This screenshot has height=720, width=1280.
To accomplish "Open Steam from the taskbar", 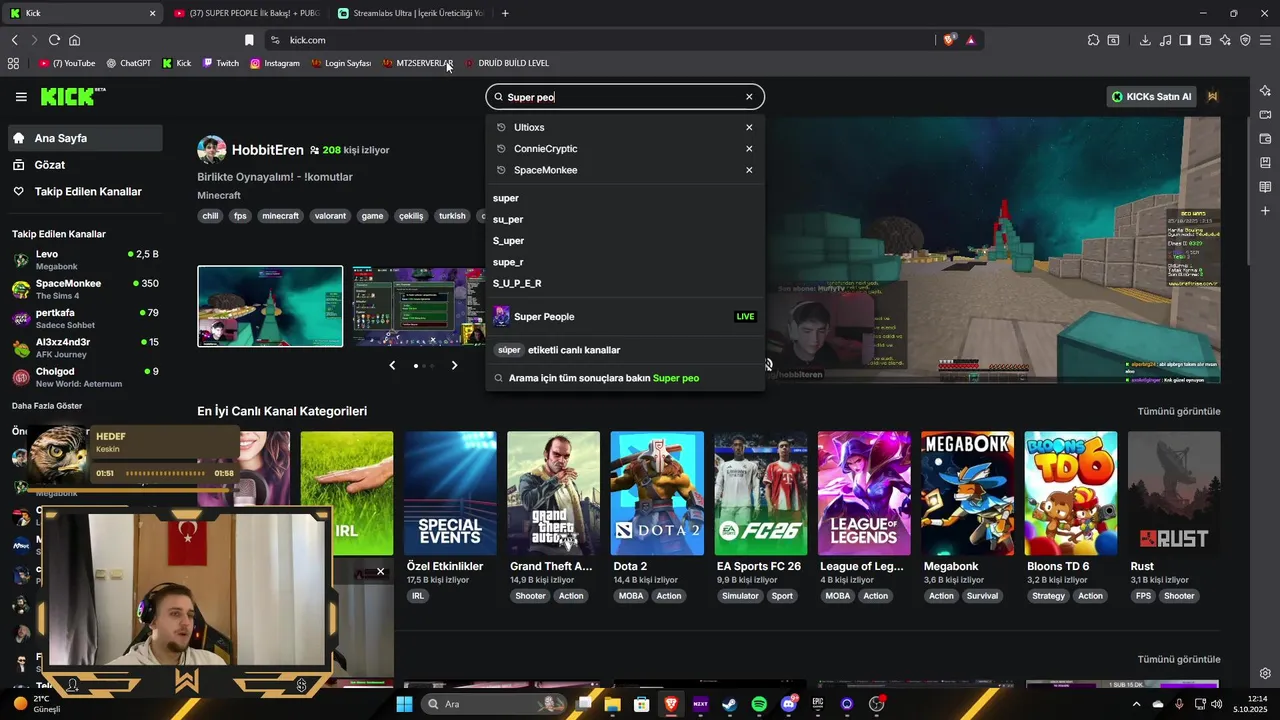I will [x=729, y=704].
